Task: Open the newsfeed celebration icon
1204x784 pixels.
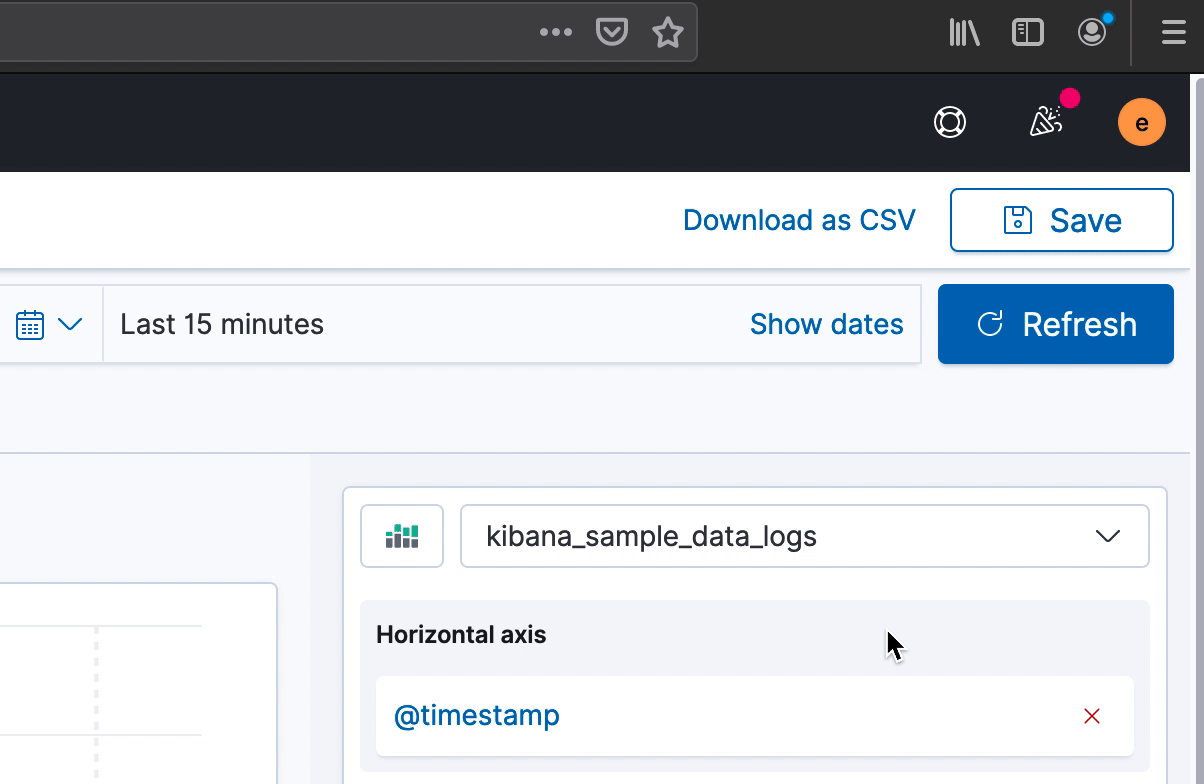Action: [1046, 122]
